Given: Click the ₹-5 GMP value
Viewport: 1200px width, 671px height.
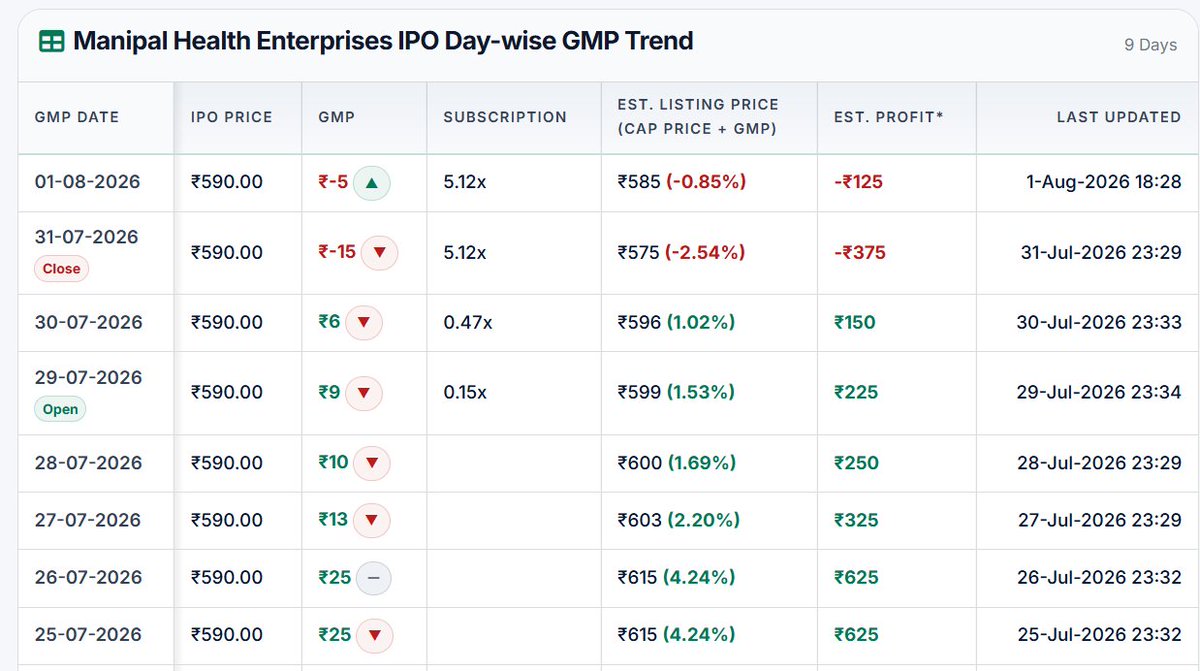Looking at the screenshot, I should tap(333, 183).
